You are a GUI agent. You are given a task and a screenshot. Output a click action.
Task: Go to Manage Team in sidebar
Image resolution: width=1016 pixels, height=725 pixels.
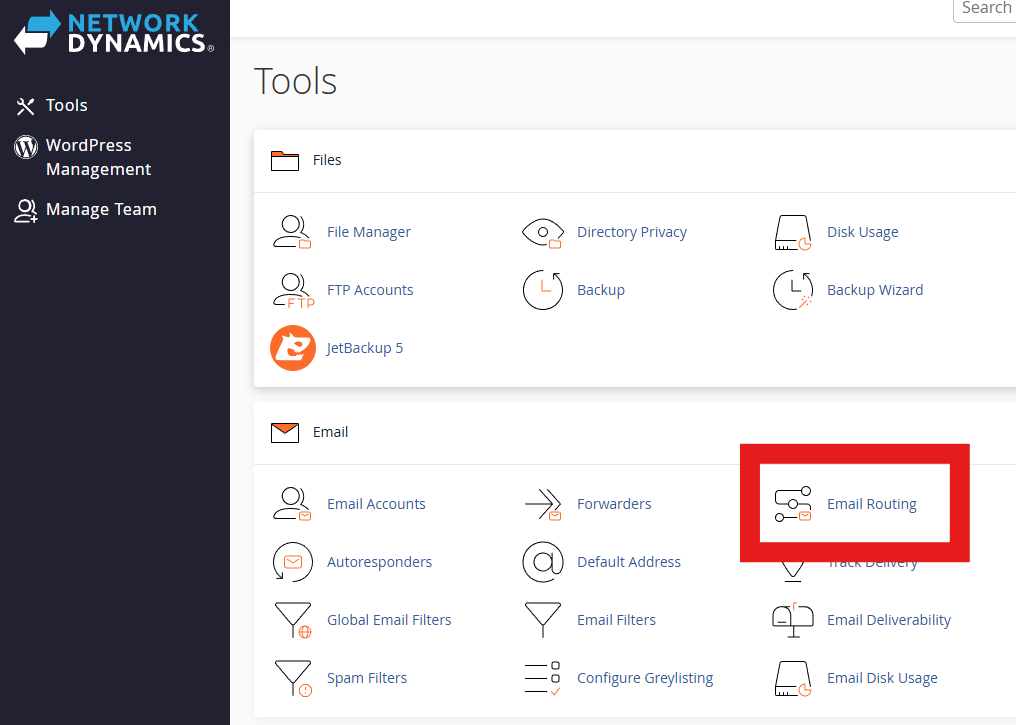(x=100, y=210)
